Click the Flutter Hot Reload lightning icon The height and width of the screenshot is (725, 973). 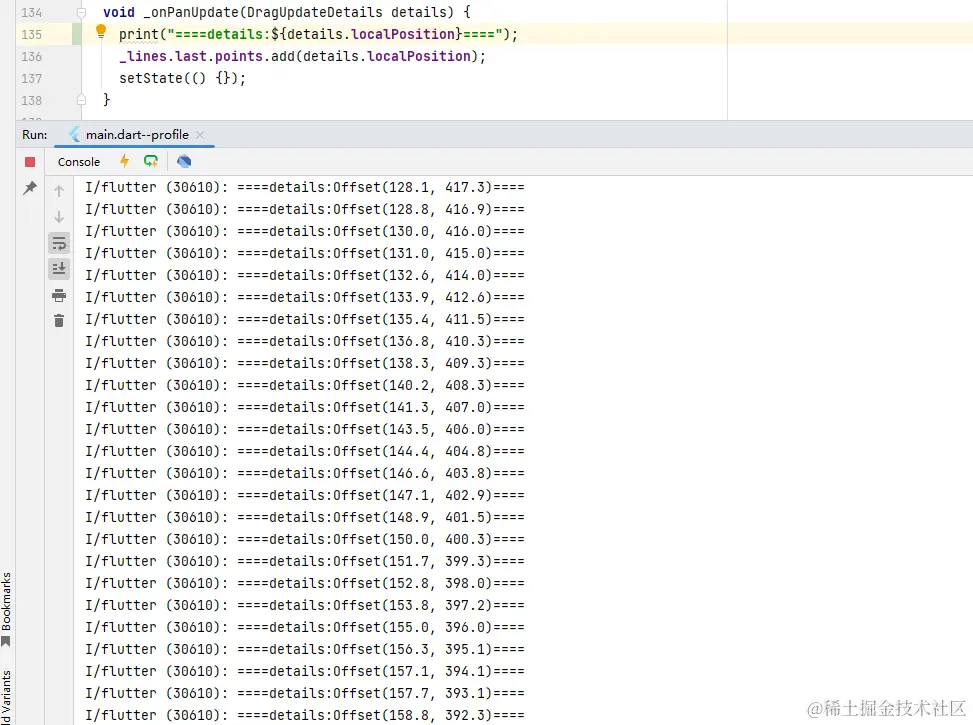(125, 161)
